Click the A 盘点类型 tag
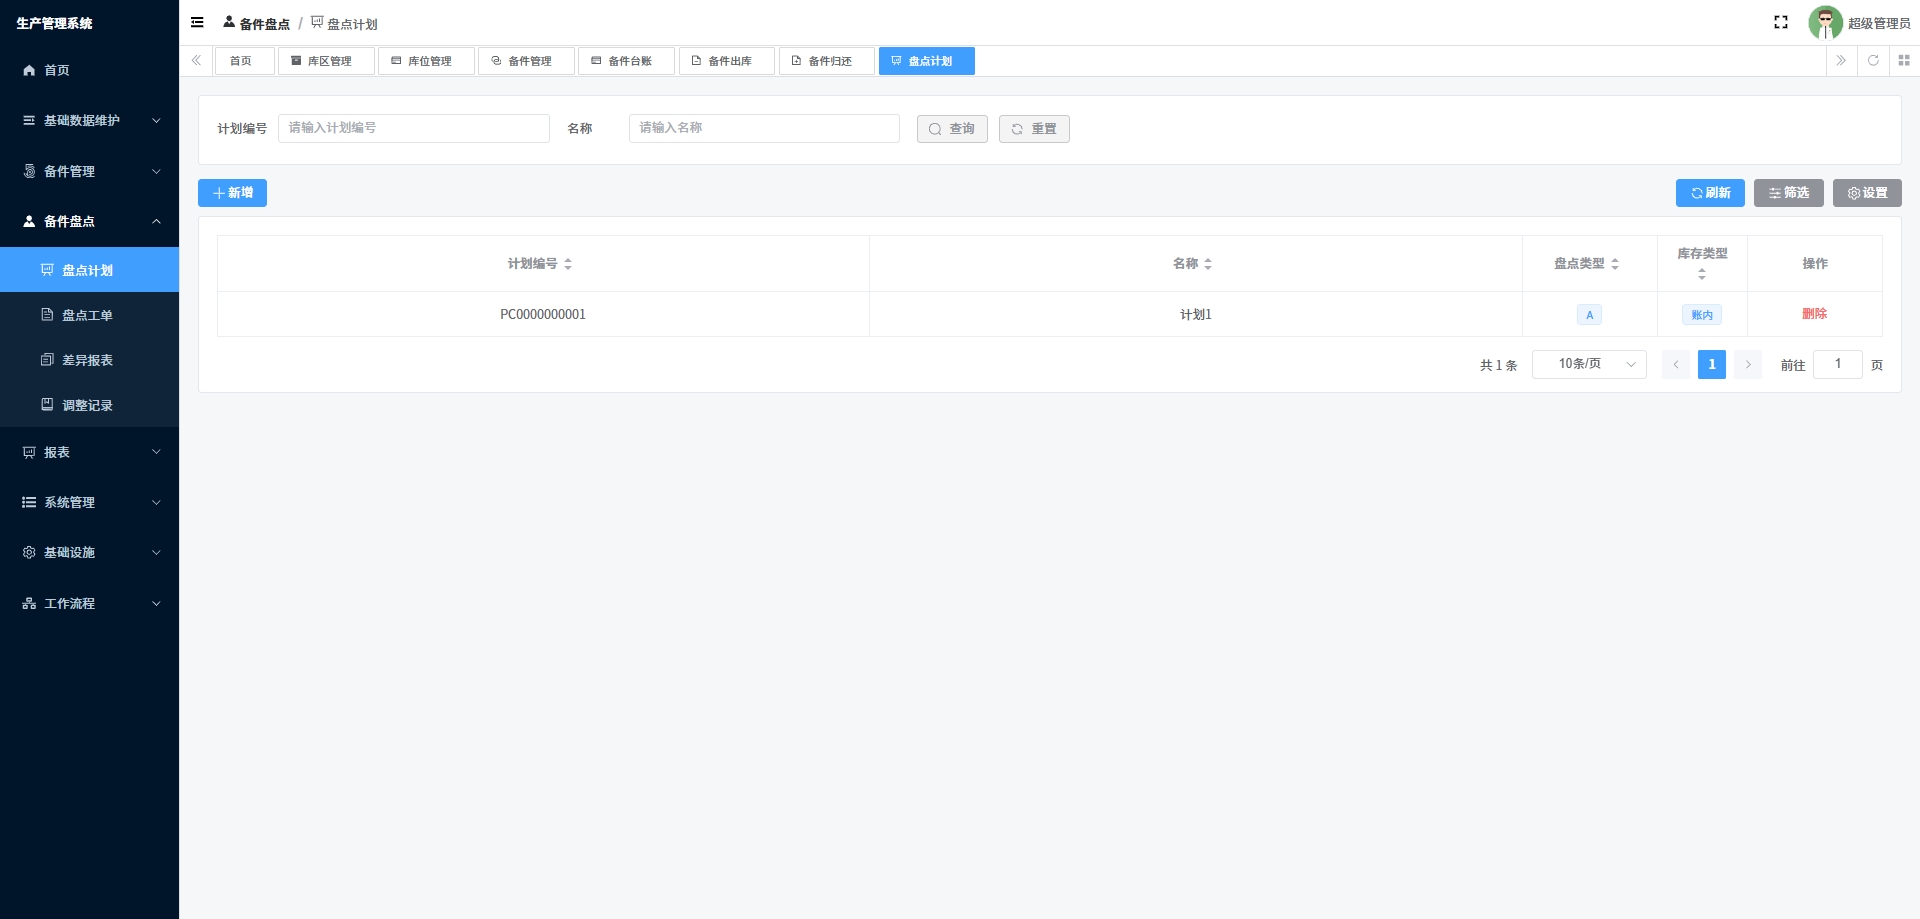The image size is (1920, 919). point(1589,315)
